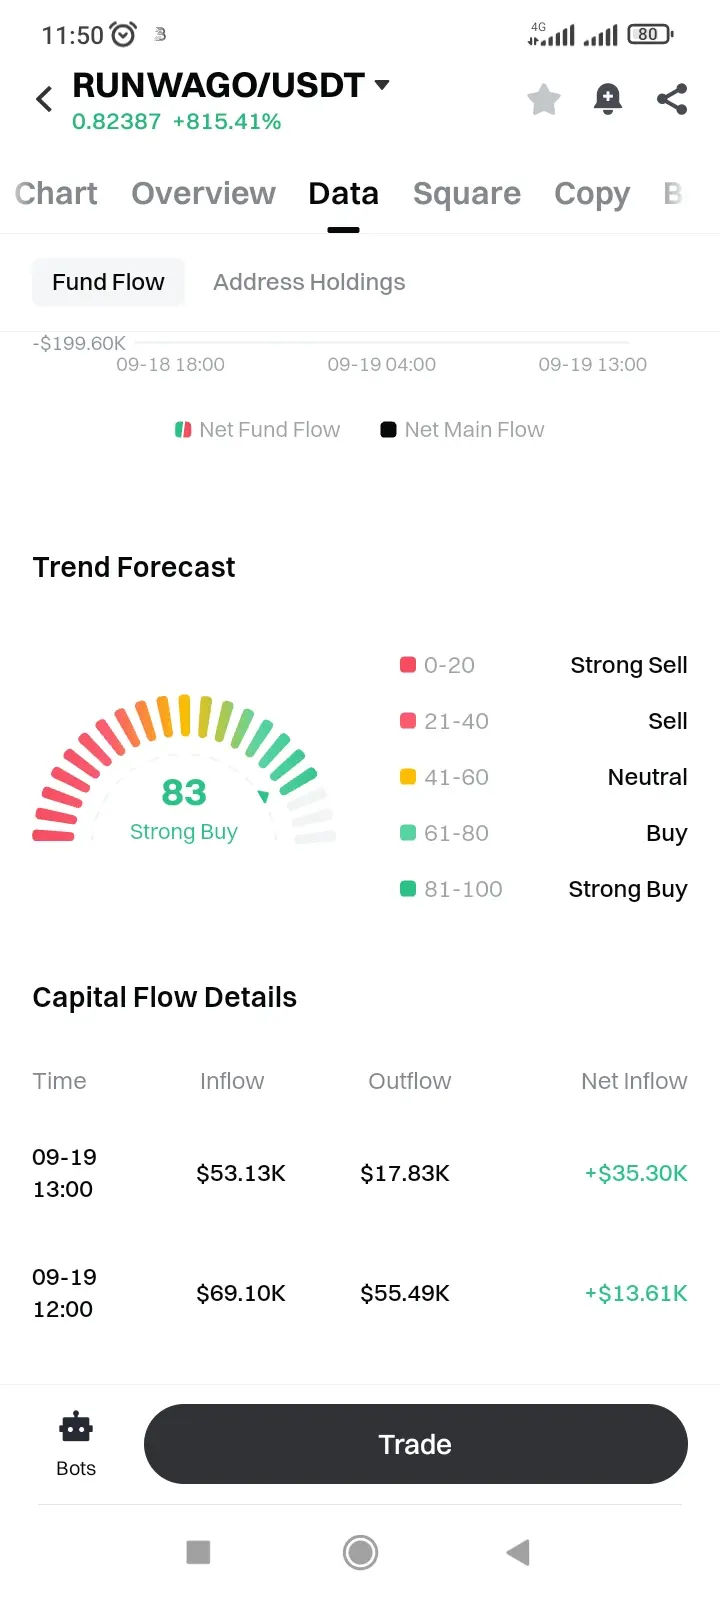Tap Android back triangle button

tap(518, 1552)
